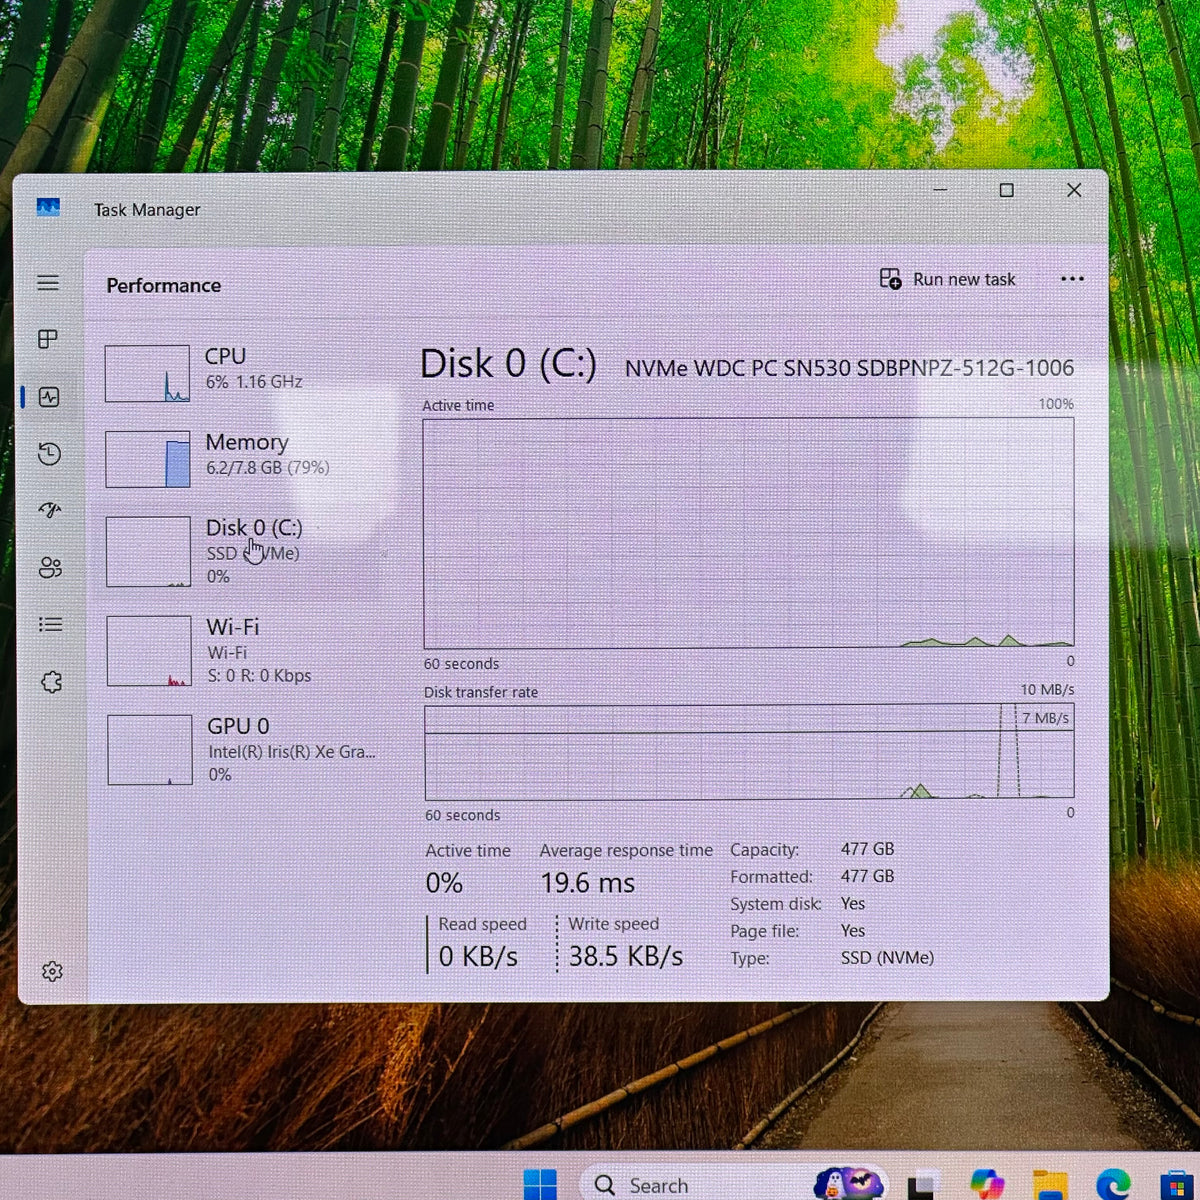Viewport: 1200px width, 1200px height.
Task: Open File Explorer from the taskbar
Action: (x=1049, y=1185)
